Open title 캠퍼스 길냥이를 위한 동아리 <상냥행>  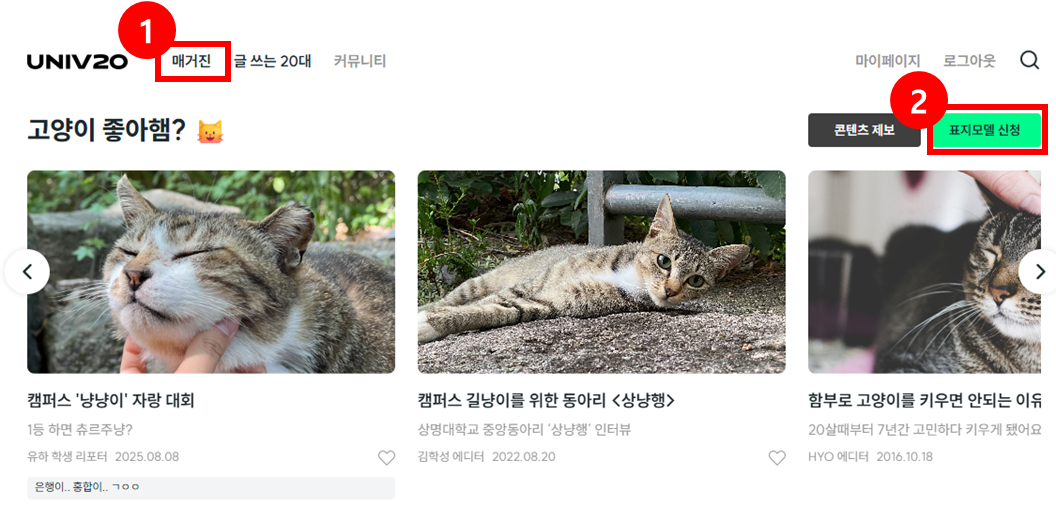pyautogui.click(x=546, y=401)
